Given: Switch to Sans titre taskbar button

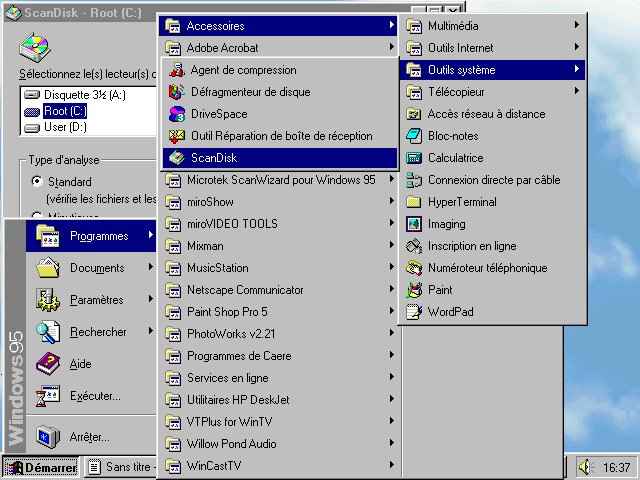Looking at the screenshot, I should click(120, 467).
